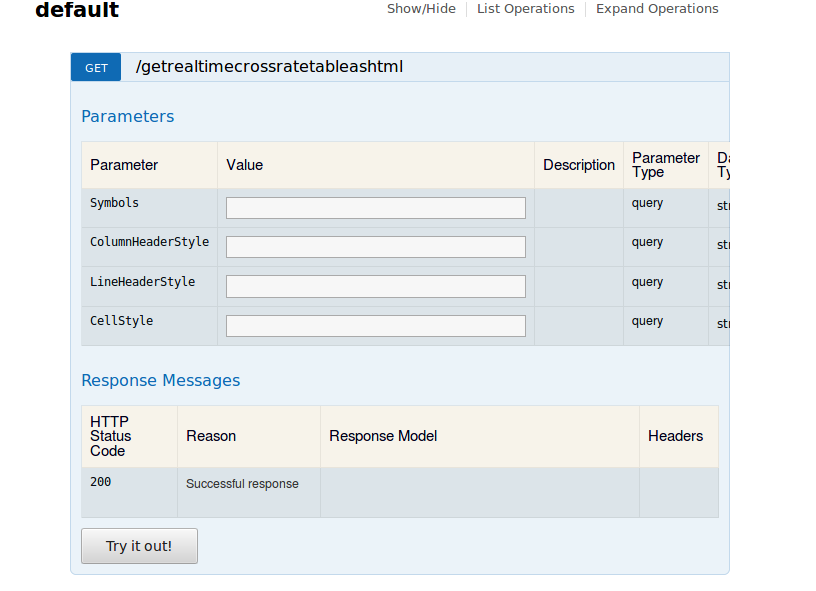Viewport: 816px width, 591px height.
Task: Select Expand Operations
Action: tap(657, 9)
